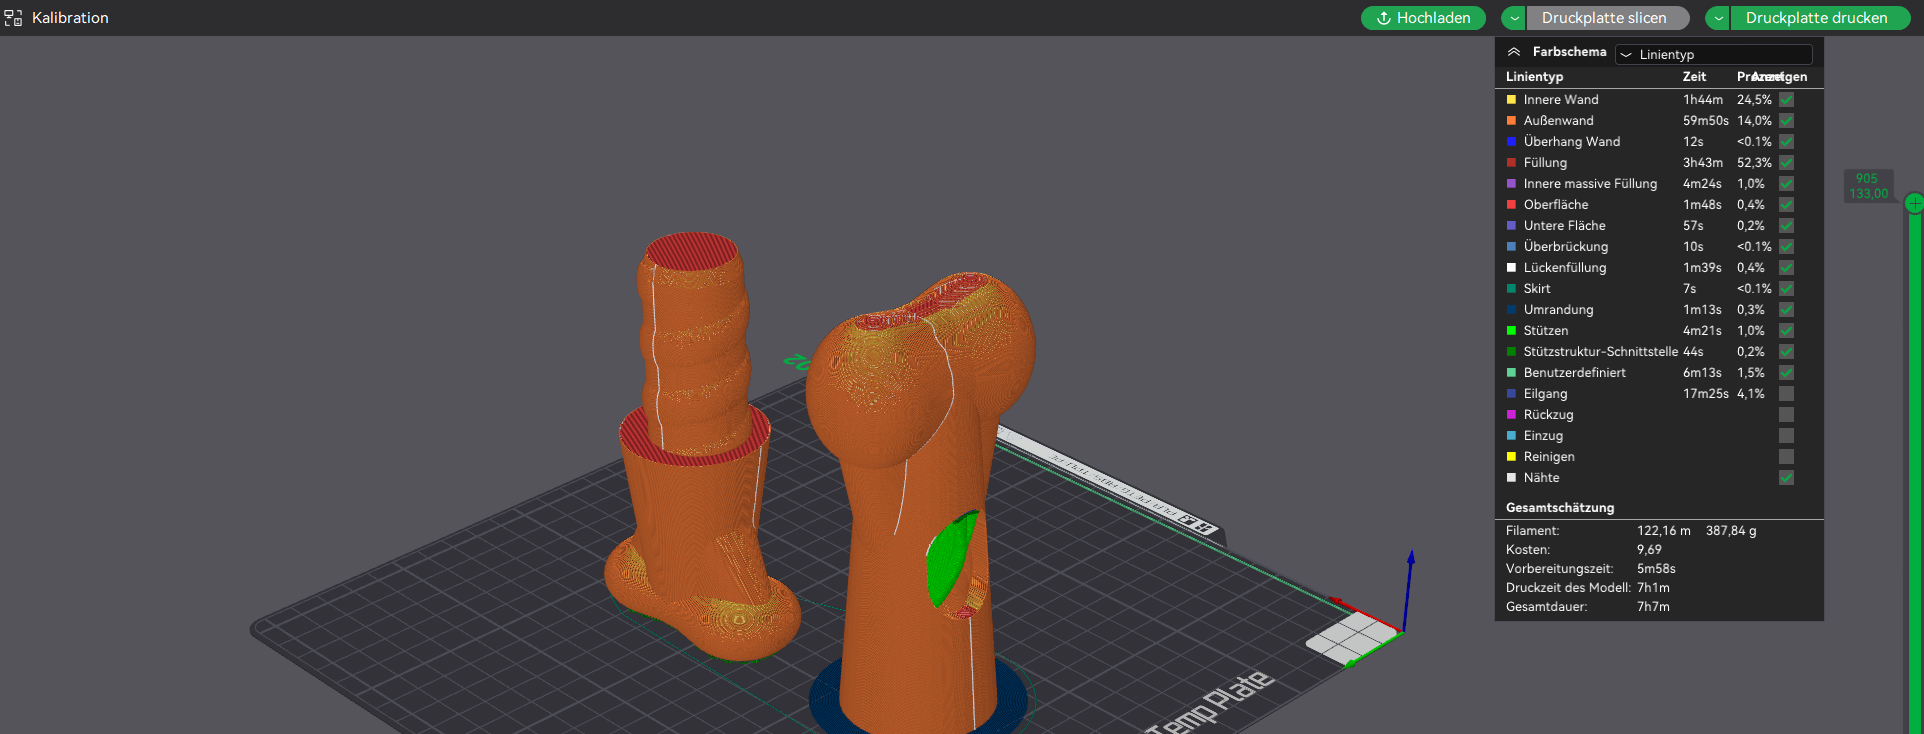Click the layer label showing 905 and 133,00
Screen dimensions: 1924x734
pyautogui.click(x=1868, y=186)
